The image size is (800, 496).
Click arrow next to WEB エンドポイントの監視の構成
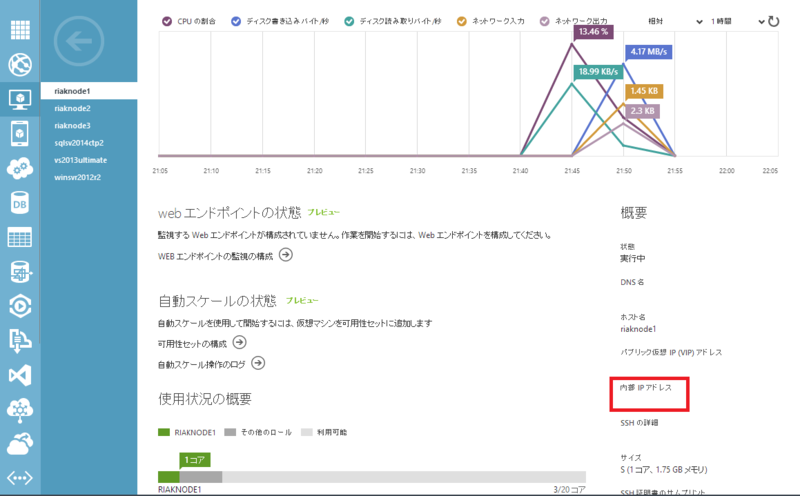[286, 255]
